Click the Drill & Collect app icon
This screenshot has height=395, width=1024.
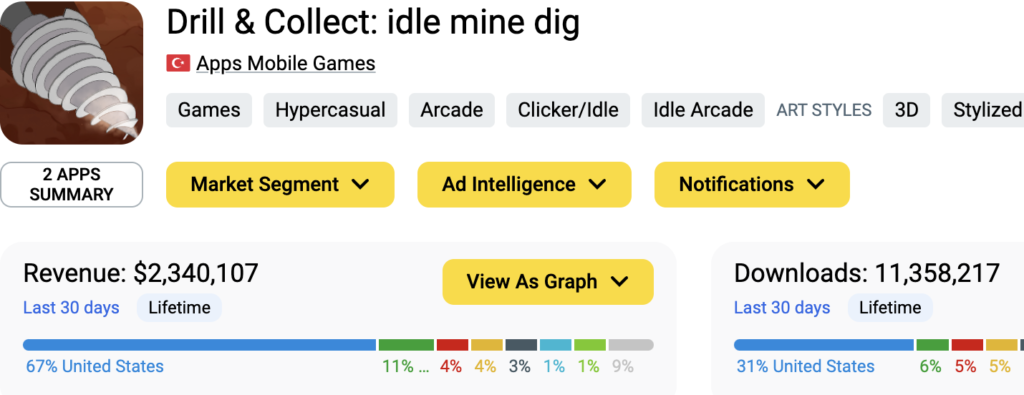pos(71,72)
